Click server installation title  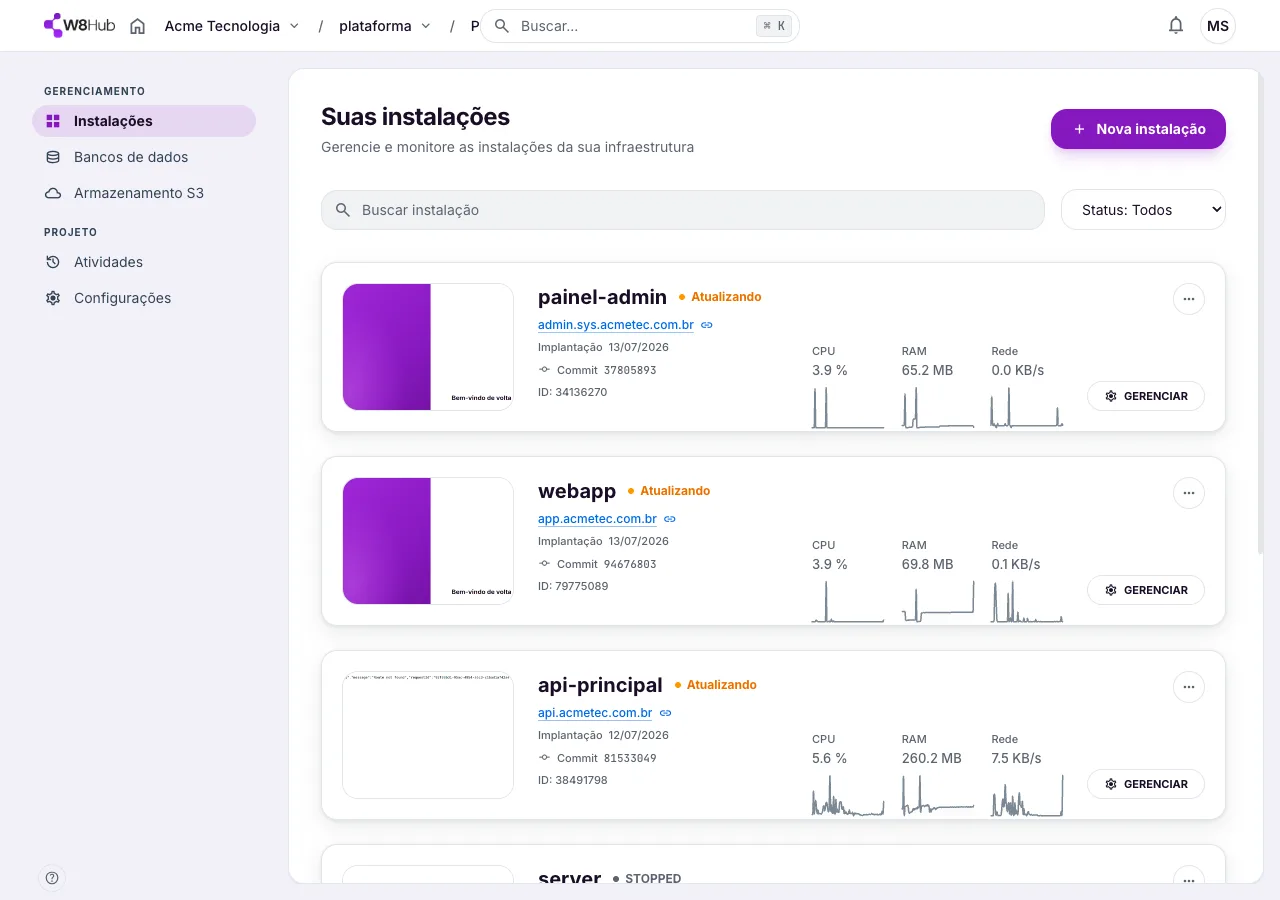pos(570,878)
